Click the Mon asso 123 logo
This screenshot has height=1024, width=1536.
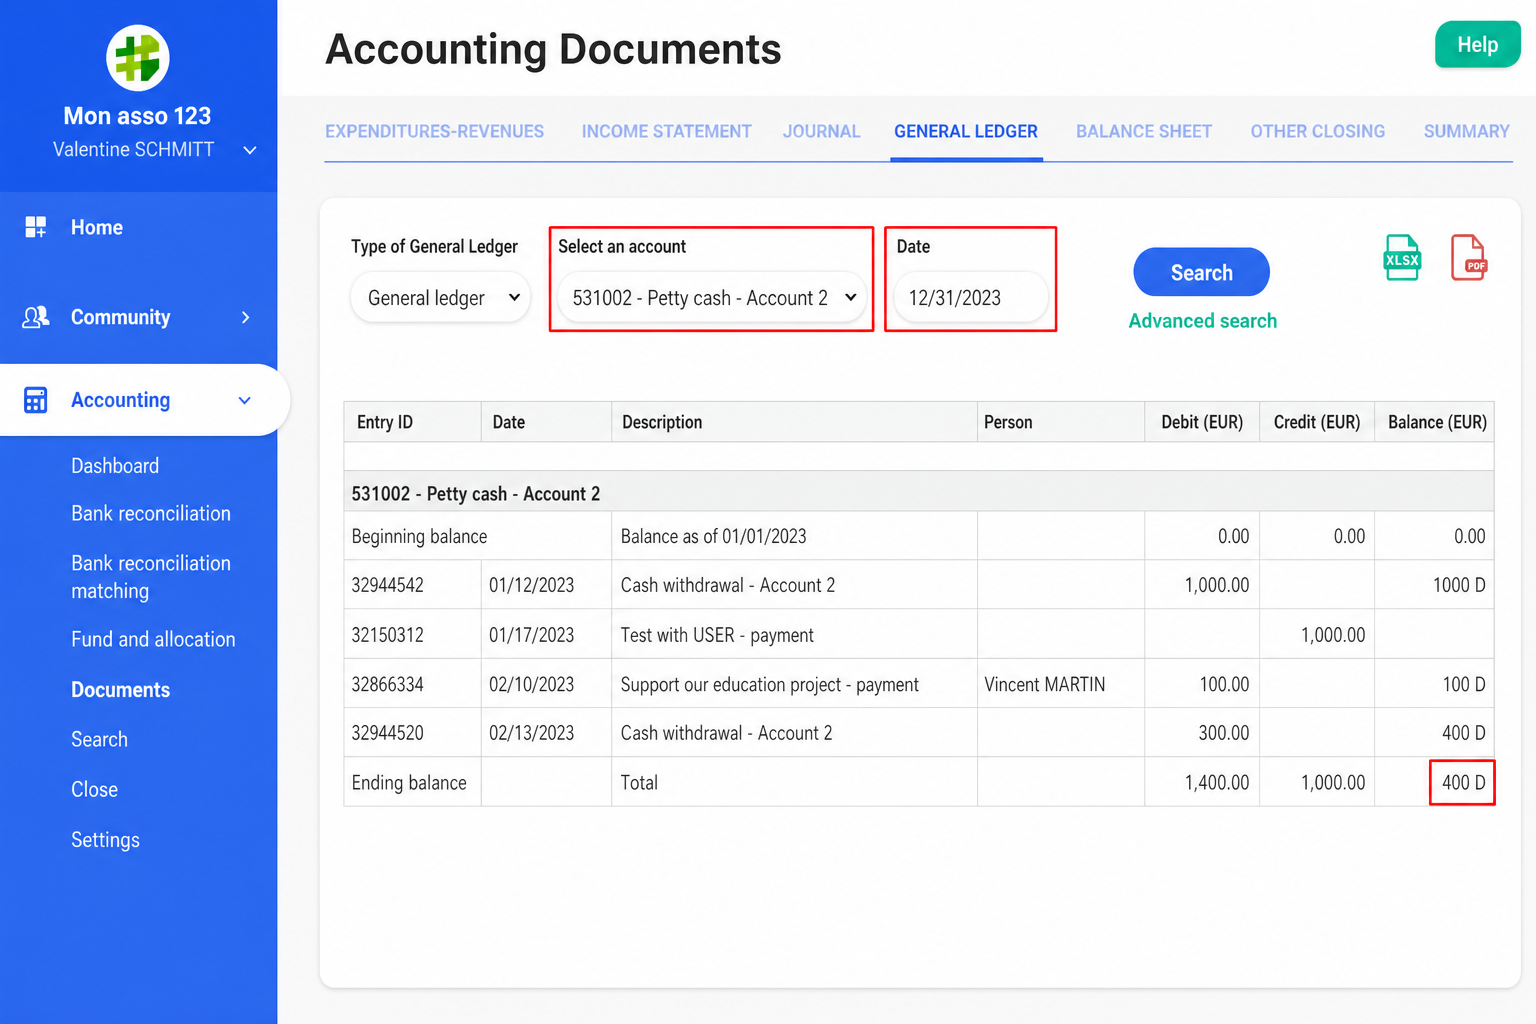point(138,57)
